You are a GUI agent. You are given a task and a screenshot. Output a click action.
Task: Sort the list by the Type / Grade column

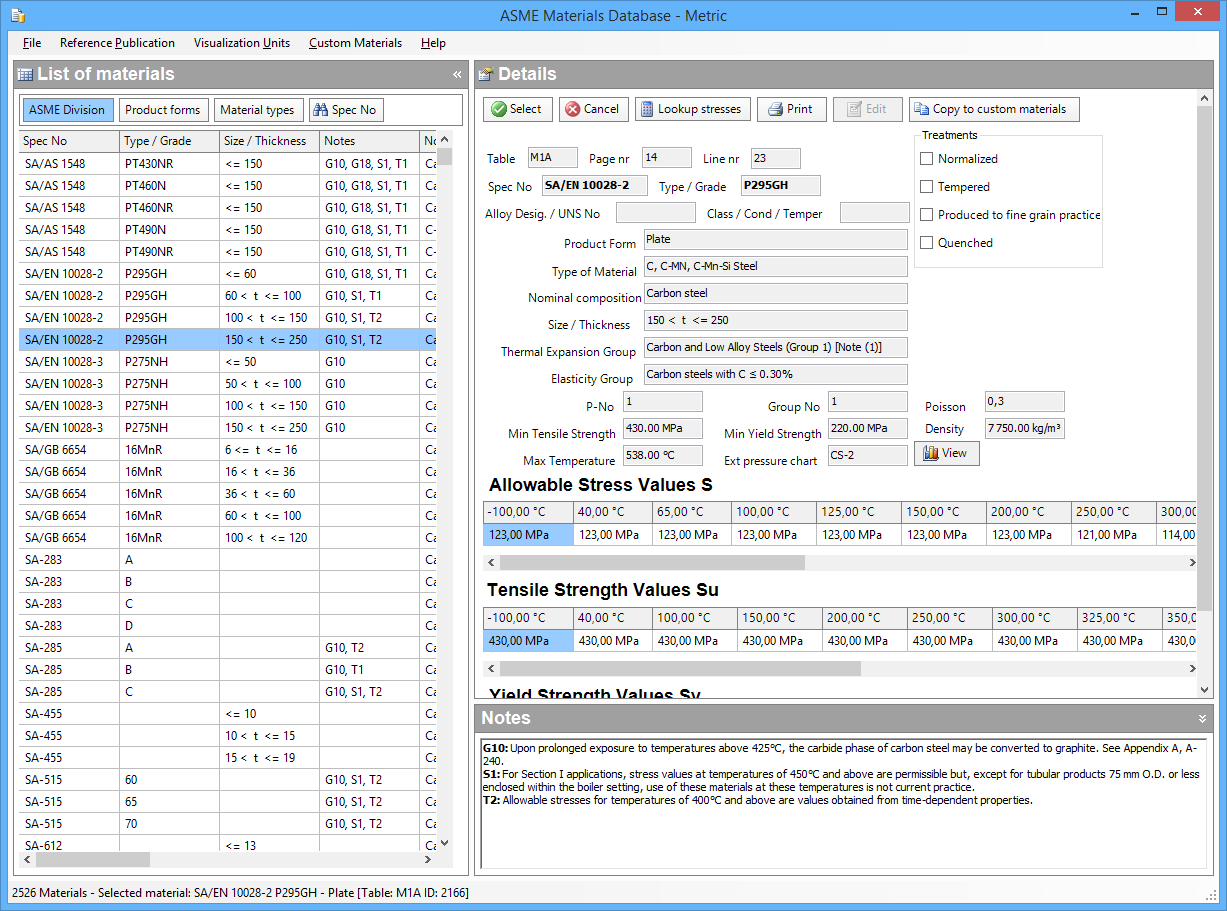point(170,141)
